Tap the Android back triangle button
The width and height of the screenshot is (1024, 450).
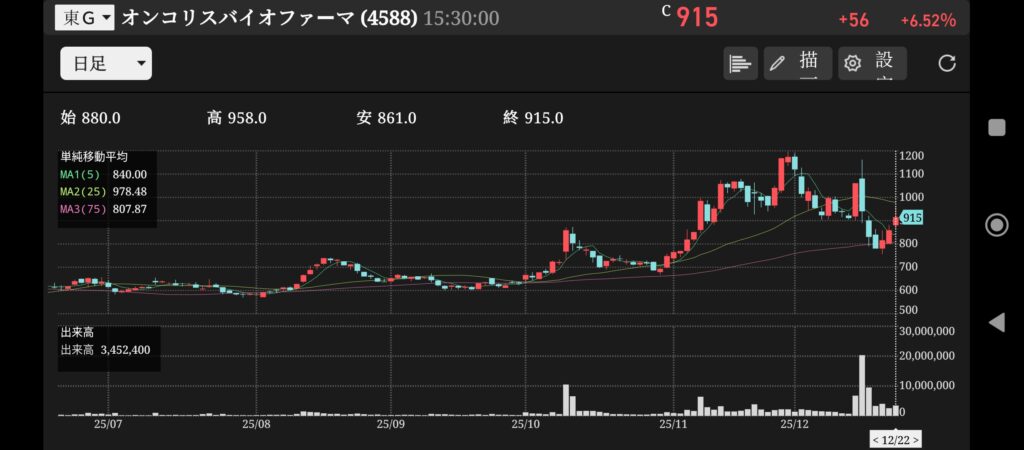coord(996,322)
